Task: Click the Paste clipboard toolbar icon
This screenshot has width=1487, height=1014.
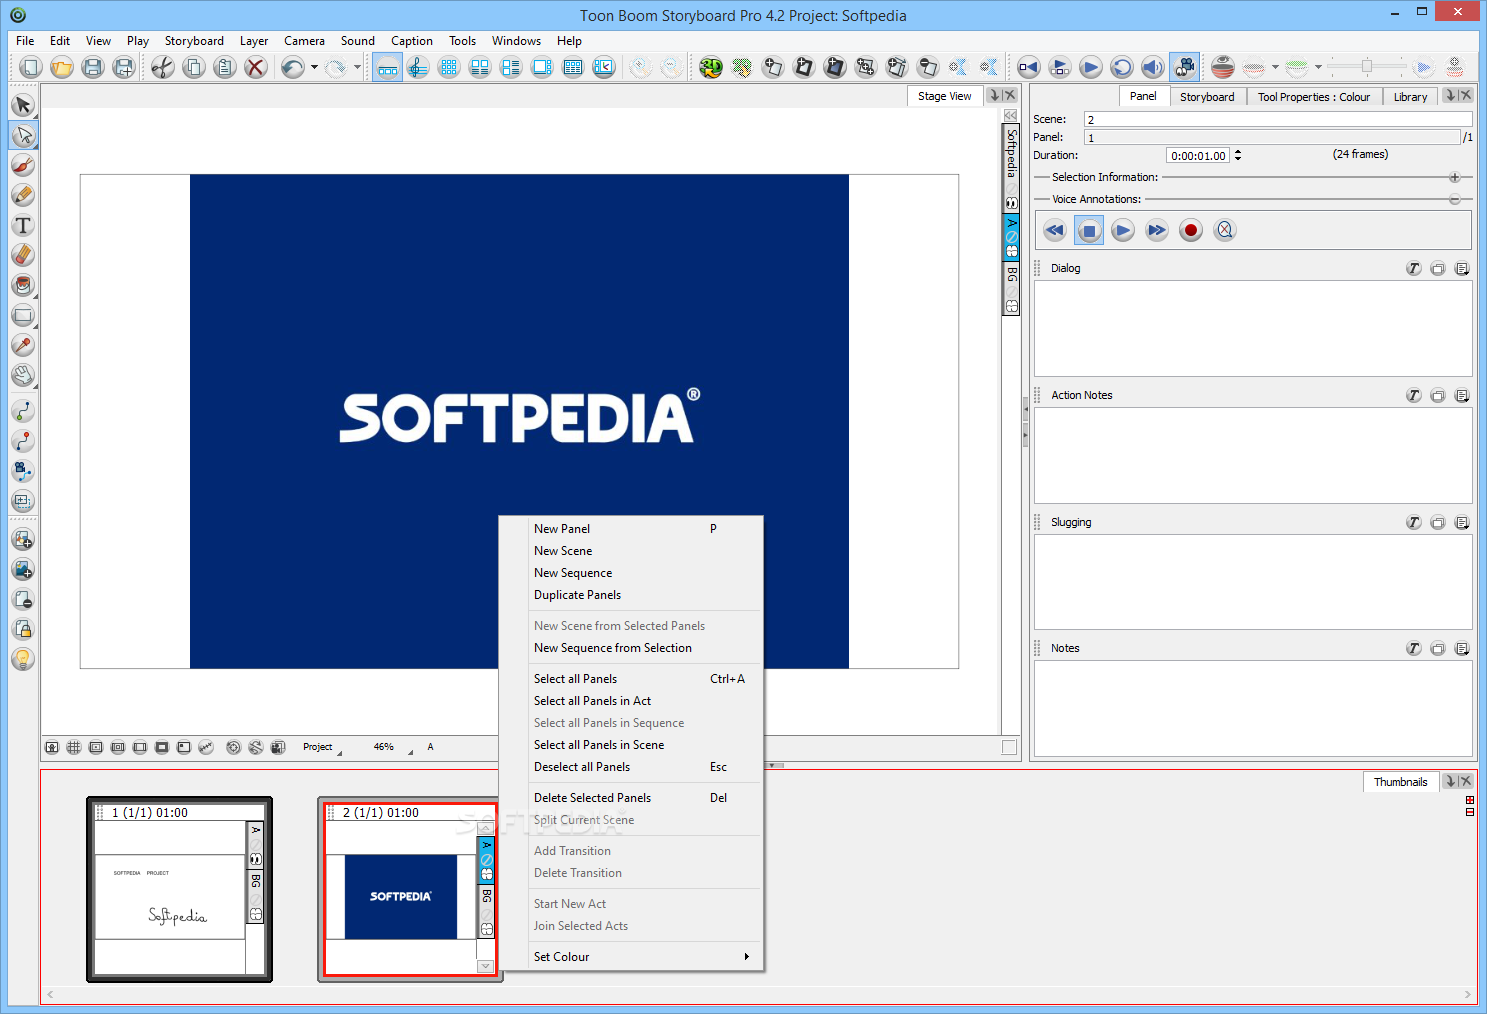Action: point(225,67)
